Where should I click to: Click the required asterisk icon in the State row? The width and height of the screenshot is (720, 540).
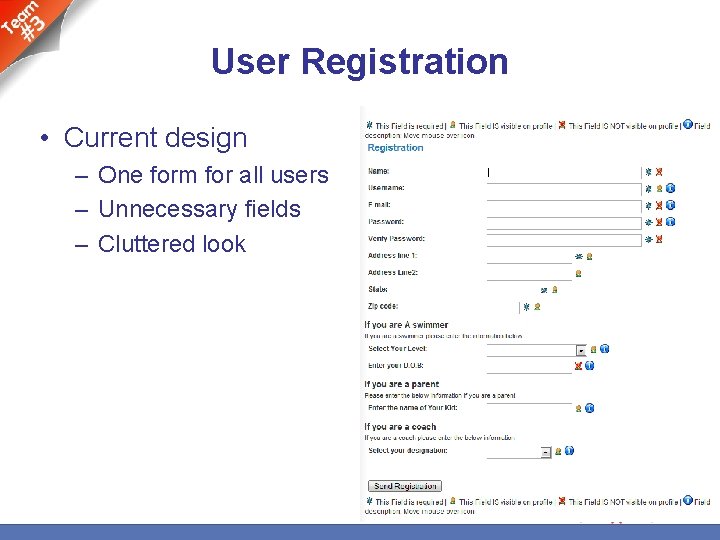(544, 290)
